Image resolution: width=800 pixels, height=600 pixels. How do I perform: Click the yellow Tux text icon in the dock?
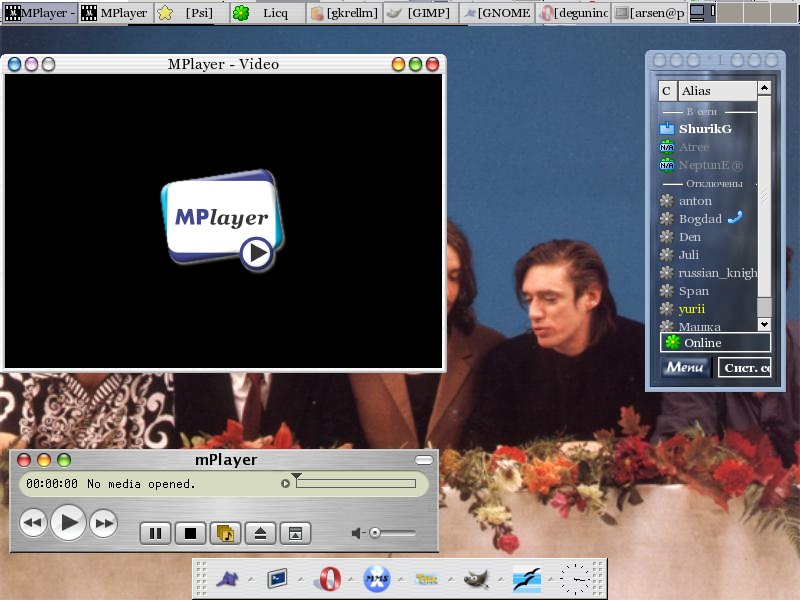click(x=427, y=579)
